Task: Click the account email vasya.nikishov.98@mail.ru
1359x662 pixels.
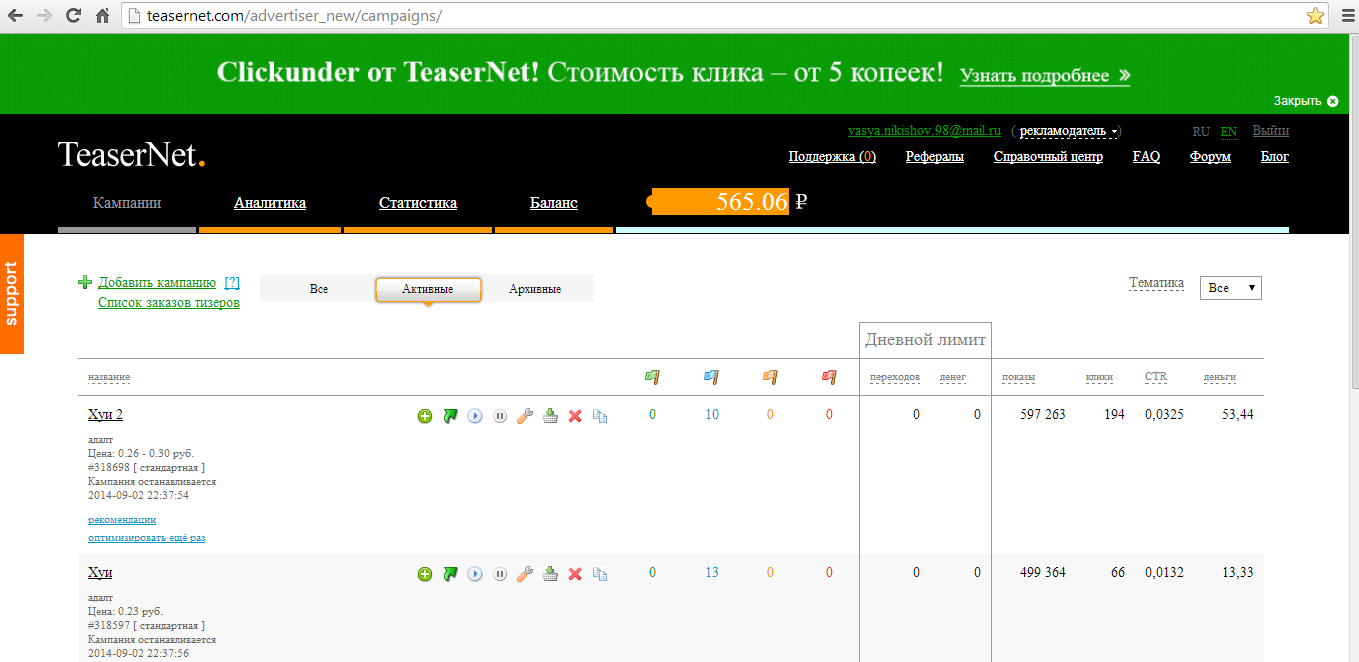Action: coord(925,131)
